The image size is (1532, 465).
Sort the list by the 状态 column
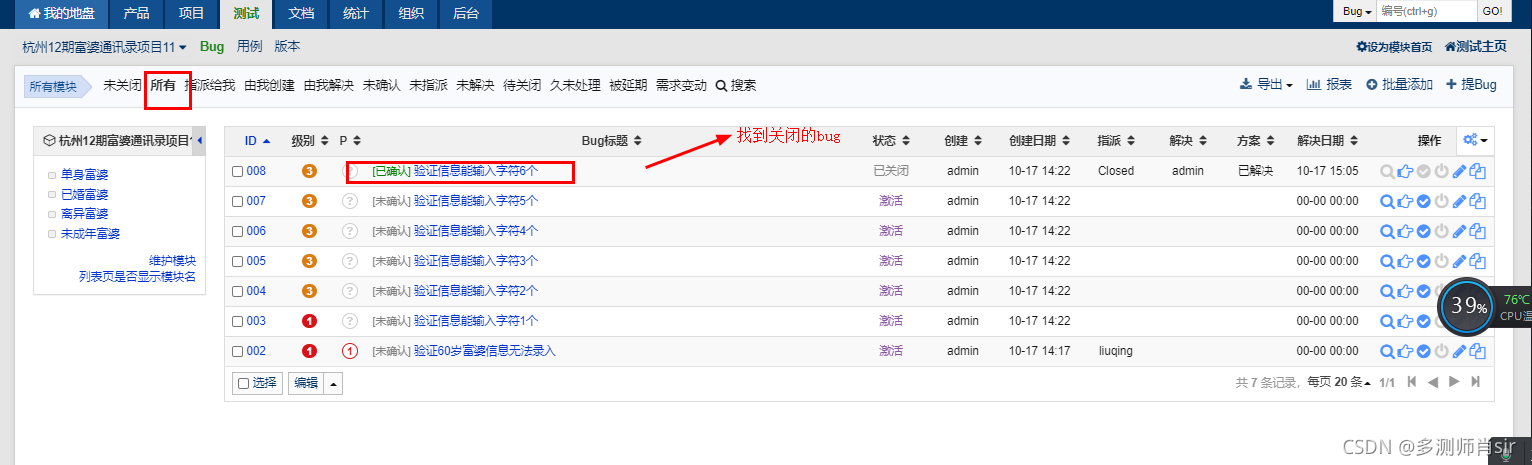coord(891,141)
